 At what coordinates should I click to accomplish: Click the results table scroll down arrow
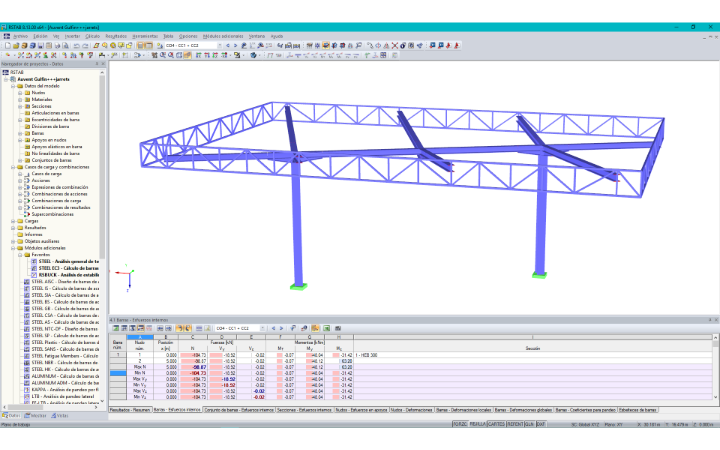[x=715, y=397]
